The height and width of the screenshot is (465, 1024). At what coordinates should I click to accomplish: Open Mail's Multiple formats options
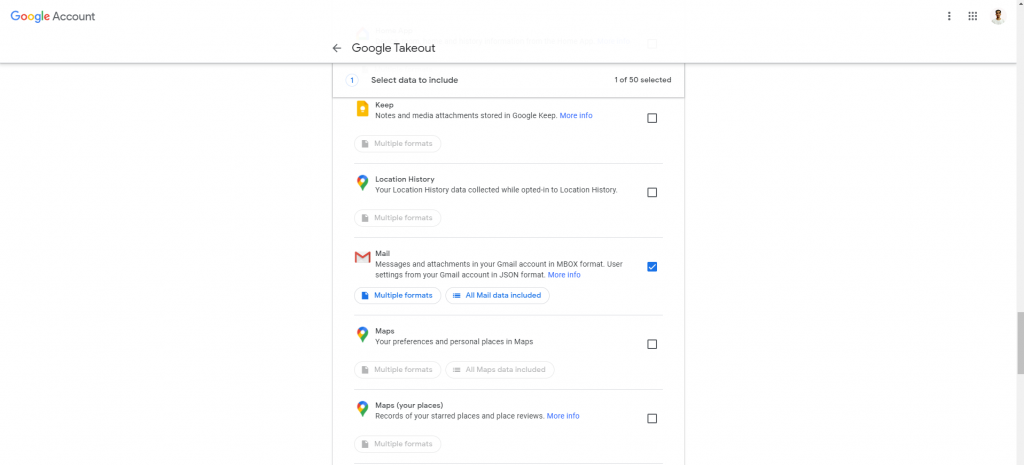click(x=398, y=295)
